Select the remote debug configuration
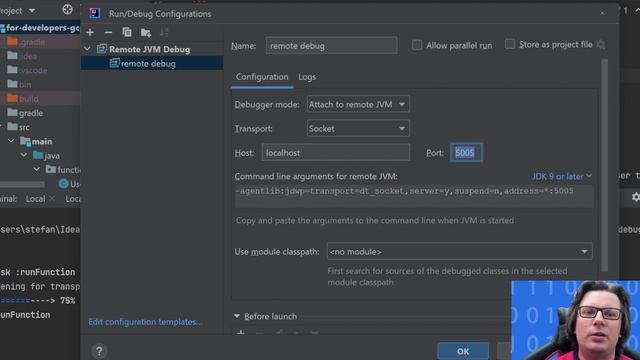640x360 pixels. (x=152, y=64)
